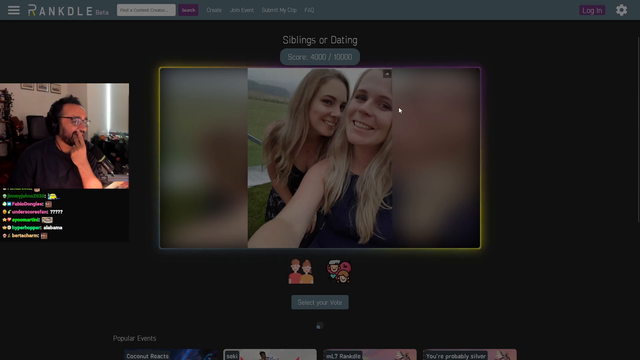Click the purple Search button

188,10
